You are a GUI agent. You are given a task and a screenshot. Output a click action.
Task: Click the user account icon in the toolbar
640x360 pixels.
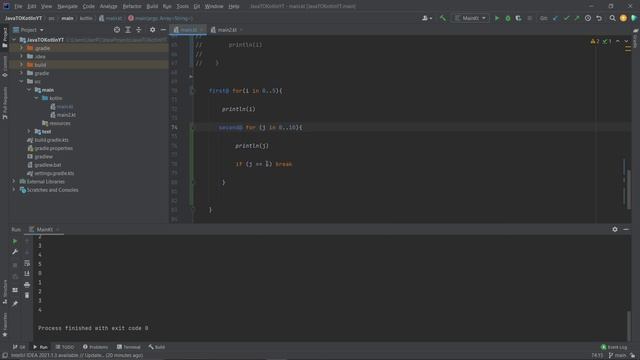tap(427, 18)
